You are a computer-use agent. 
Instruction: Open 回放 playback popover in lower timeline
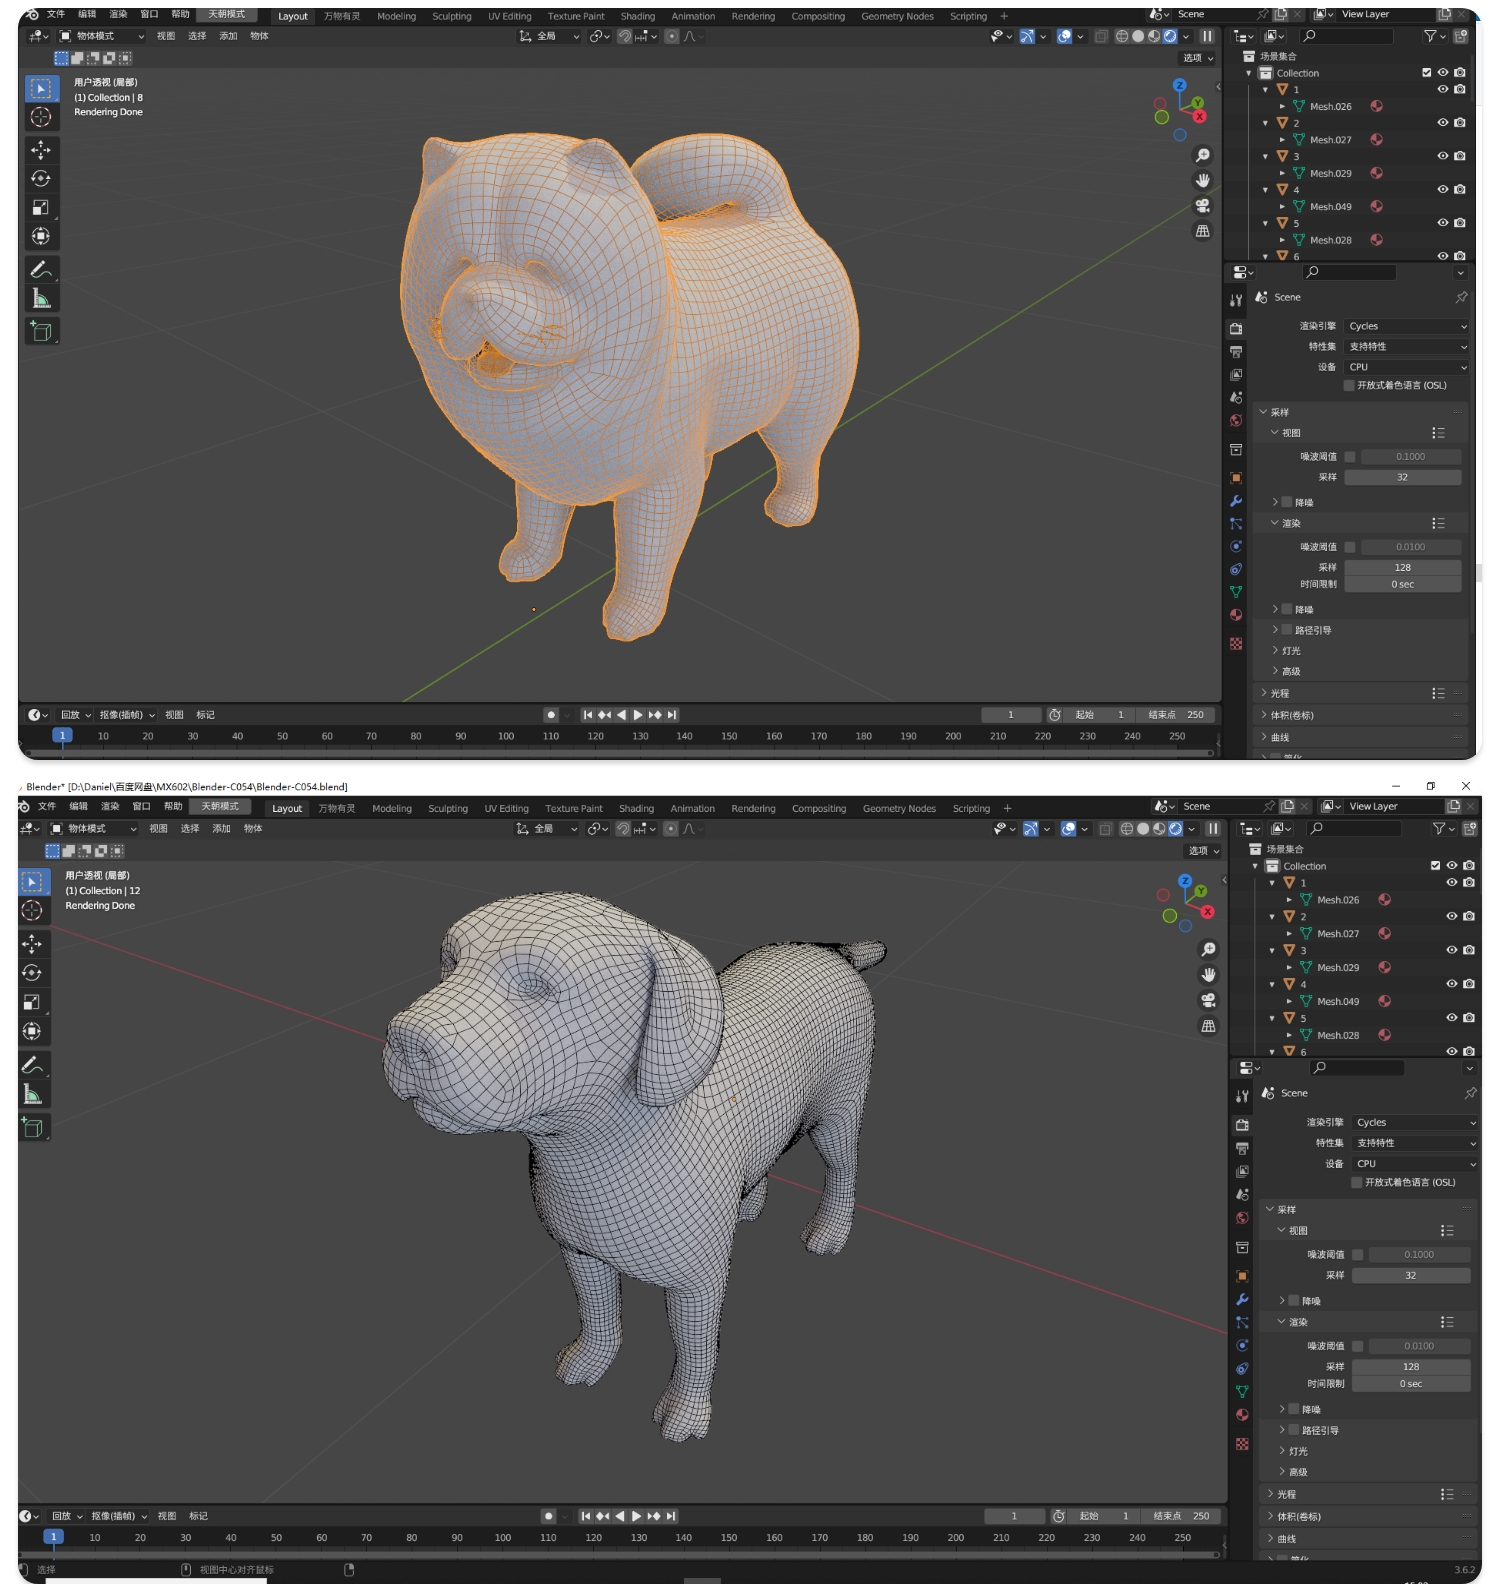[67, 1516]
